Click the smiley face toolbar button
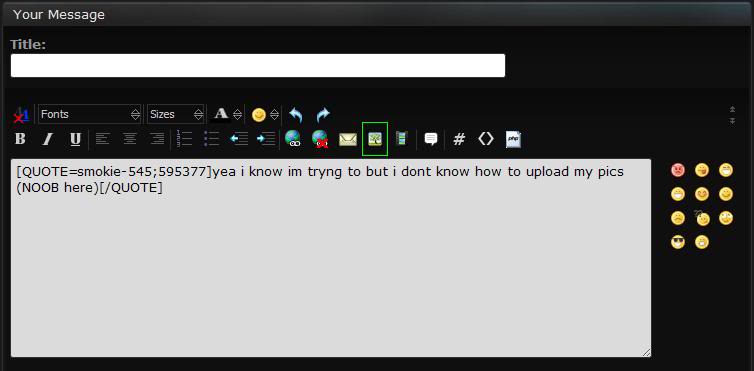Image resolution: width=754 pixels, height=371 pixels. click(259, 115)
